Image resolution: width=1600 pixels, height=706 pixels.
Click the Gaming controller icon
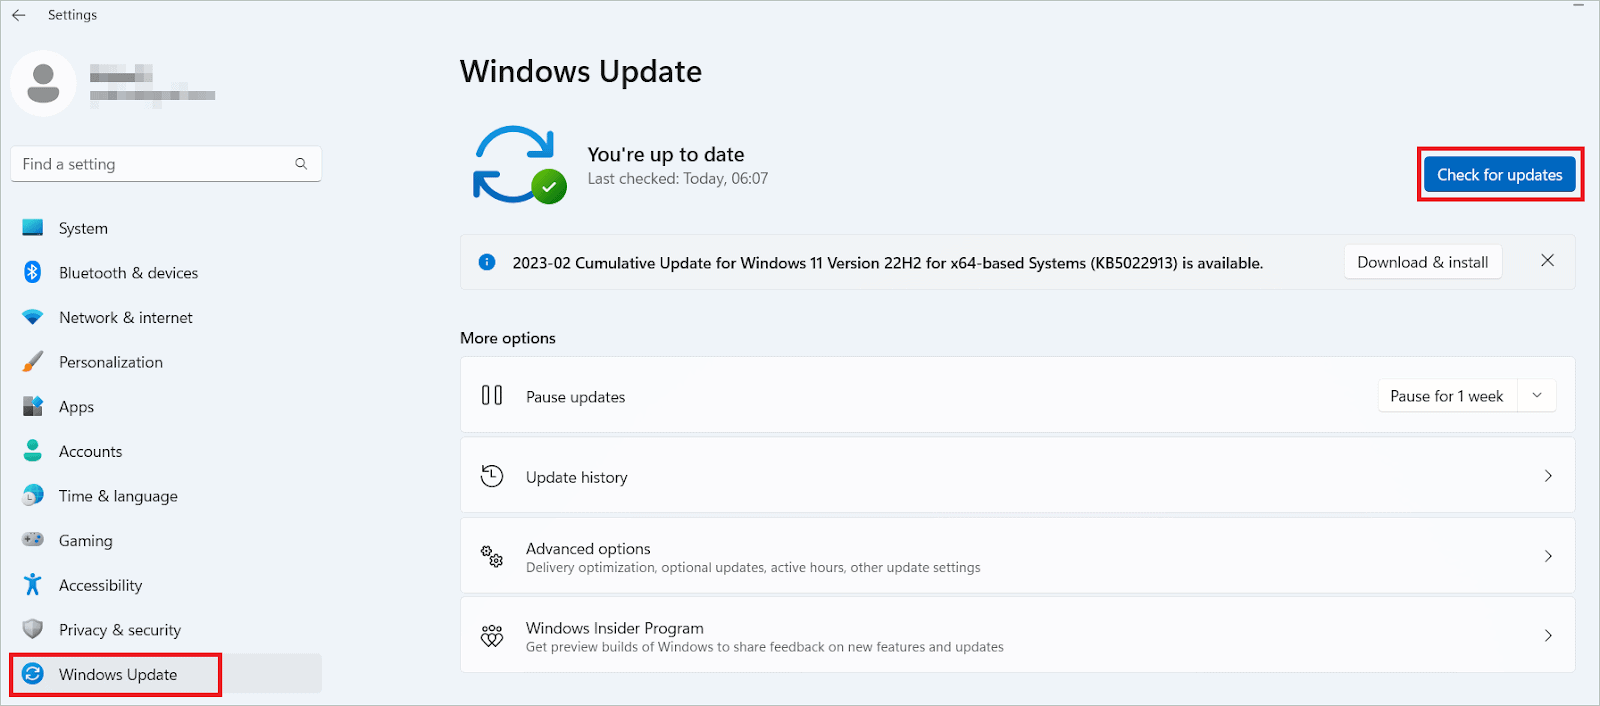33,540
